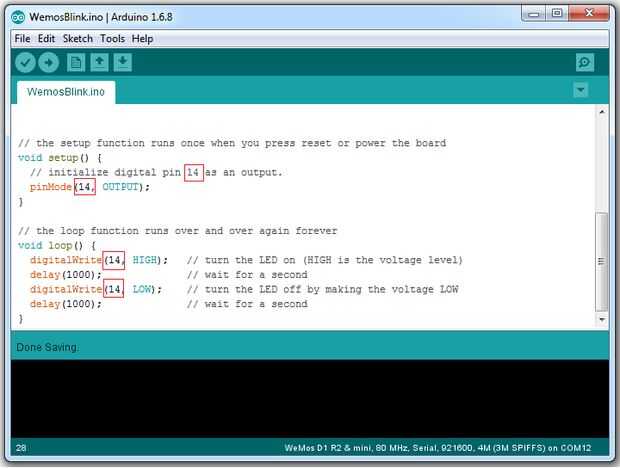Select the WemosBlink.ino tab
The height and width of the screenshot is (468, 620).
tap(66, 92)
